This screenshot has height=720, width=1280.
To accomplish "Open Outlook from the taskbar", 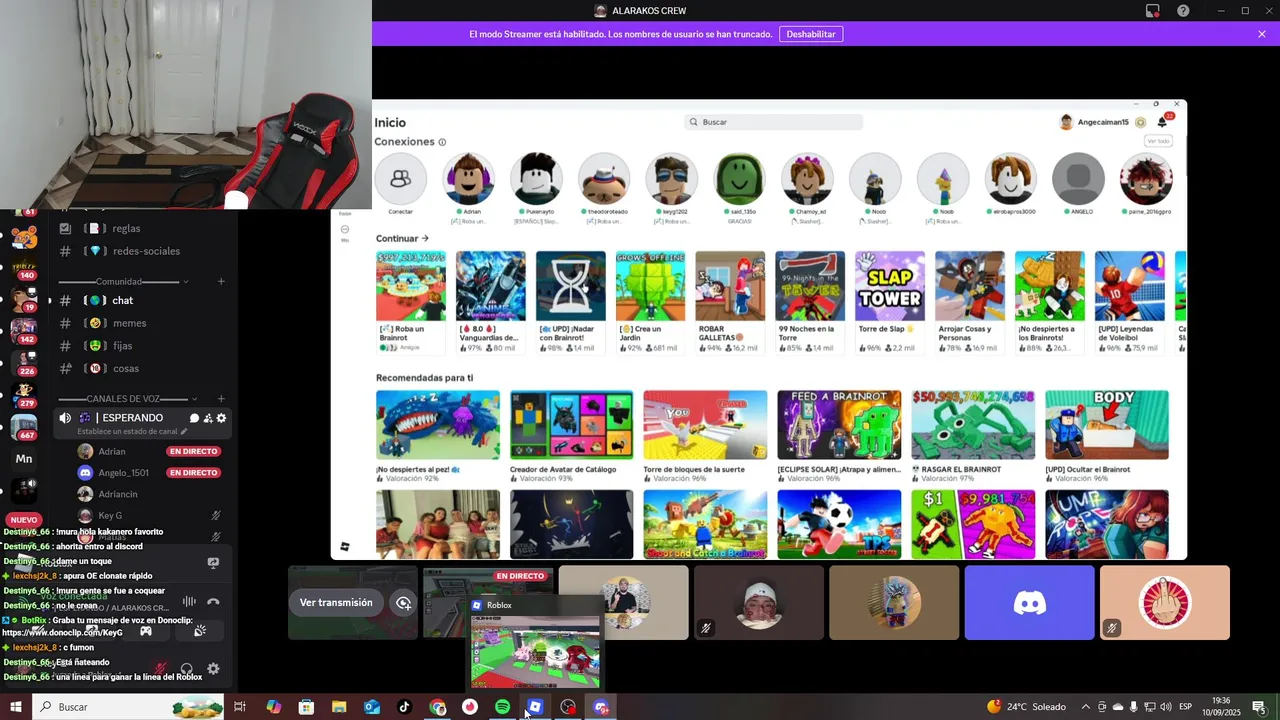I will click(372, 707).
